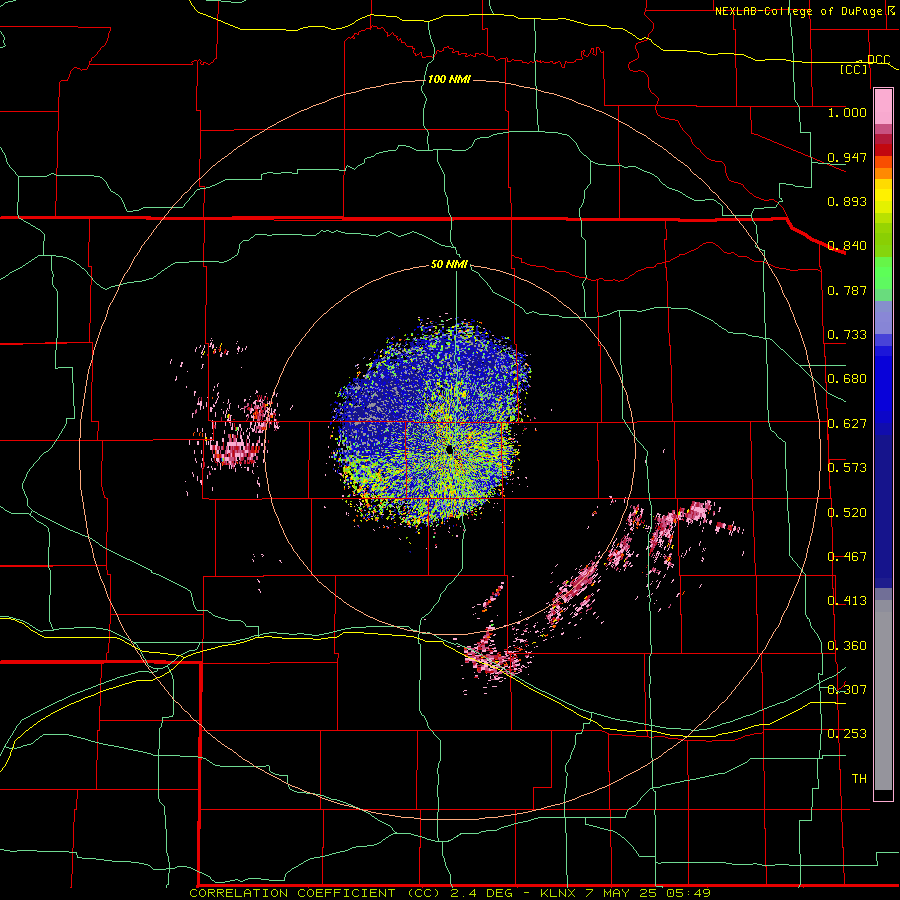Select the 0.360 scale label
Image resolution: width=900 pixels, height=900 pixels.
[x=847, y=646]
